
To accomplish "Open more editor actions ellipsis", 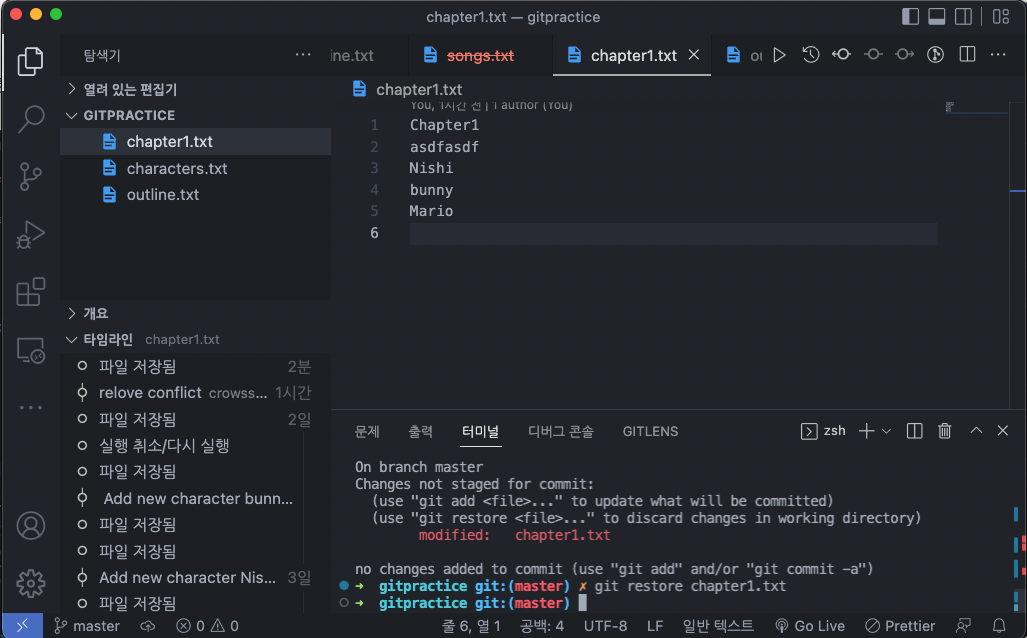I will click(998, 54).
